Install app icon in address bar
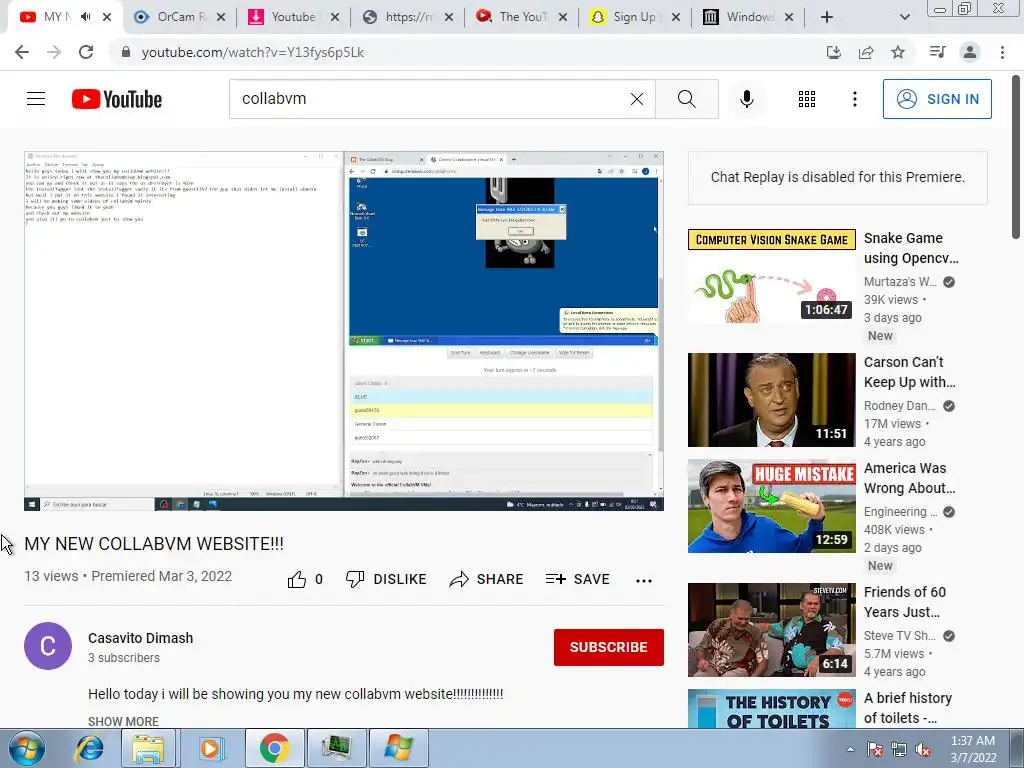The height and width of the screenshot is (768, 1024). coord(834,52)
